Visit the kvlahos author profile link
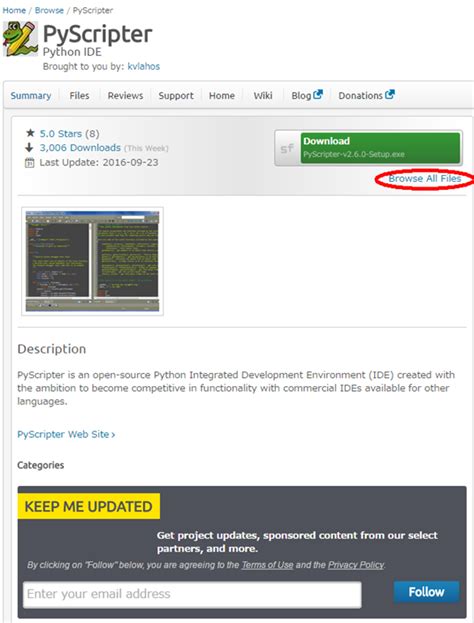Screen dimensions: 474x623 click(143, 66)
